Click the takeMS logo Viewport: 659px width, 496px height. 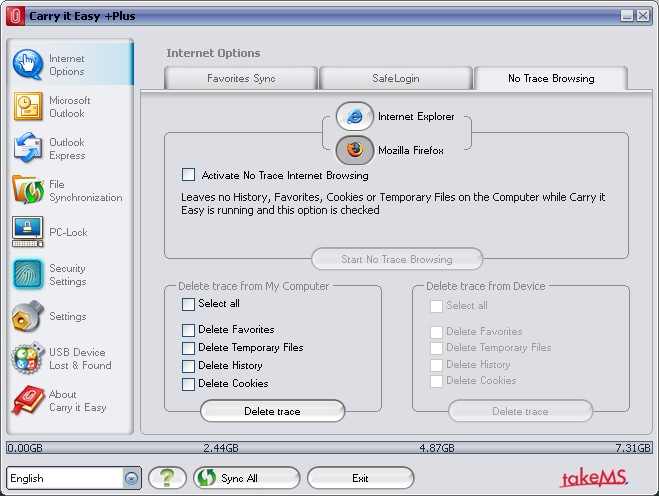point(594,478)
